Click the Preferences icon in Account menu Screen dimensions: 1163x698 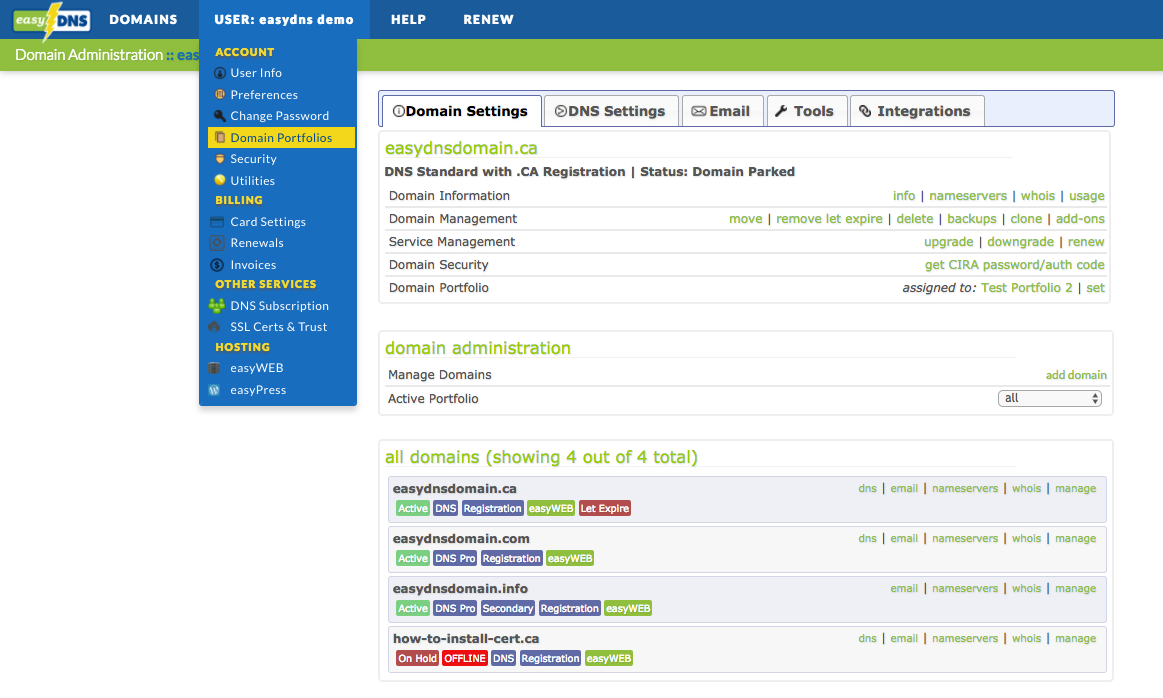coord(220,94)
